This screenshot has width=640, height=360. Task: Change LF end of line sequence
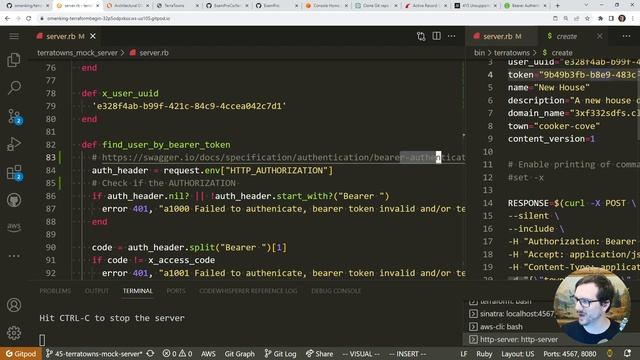pyautogui.click(x=464, y=353)
